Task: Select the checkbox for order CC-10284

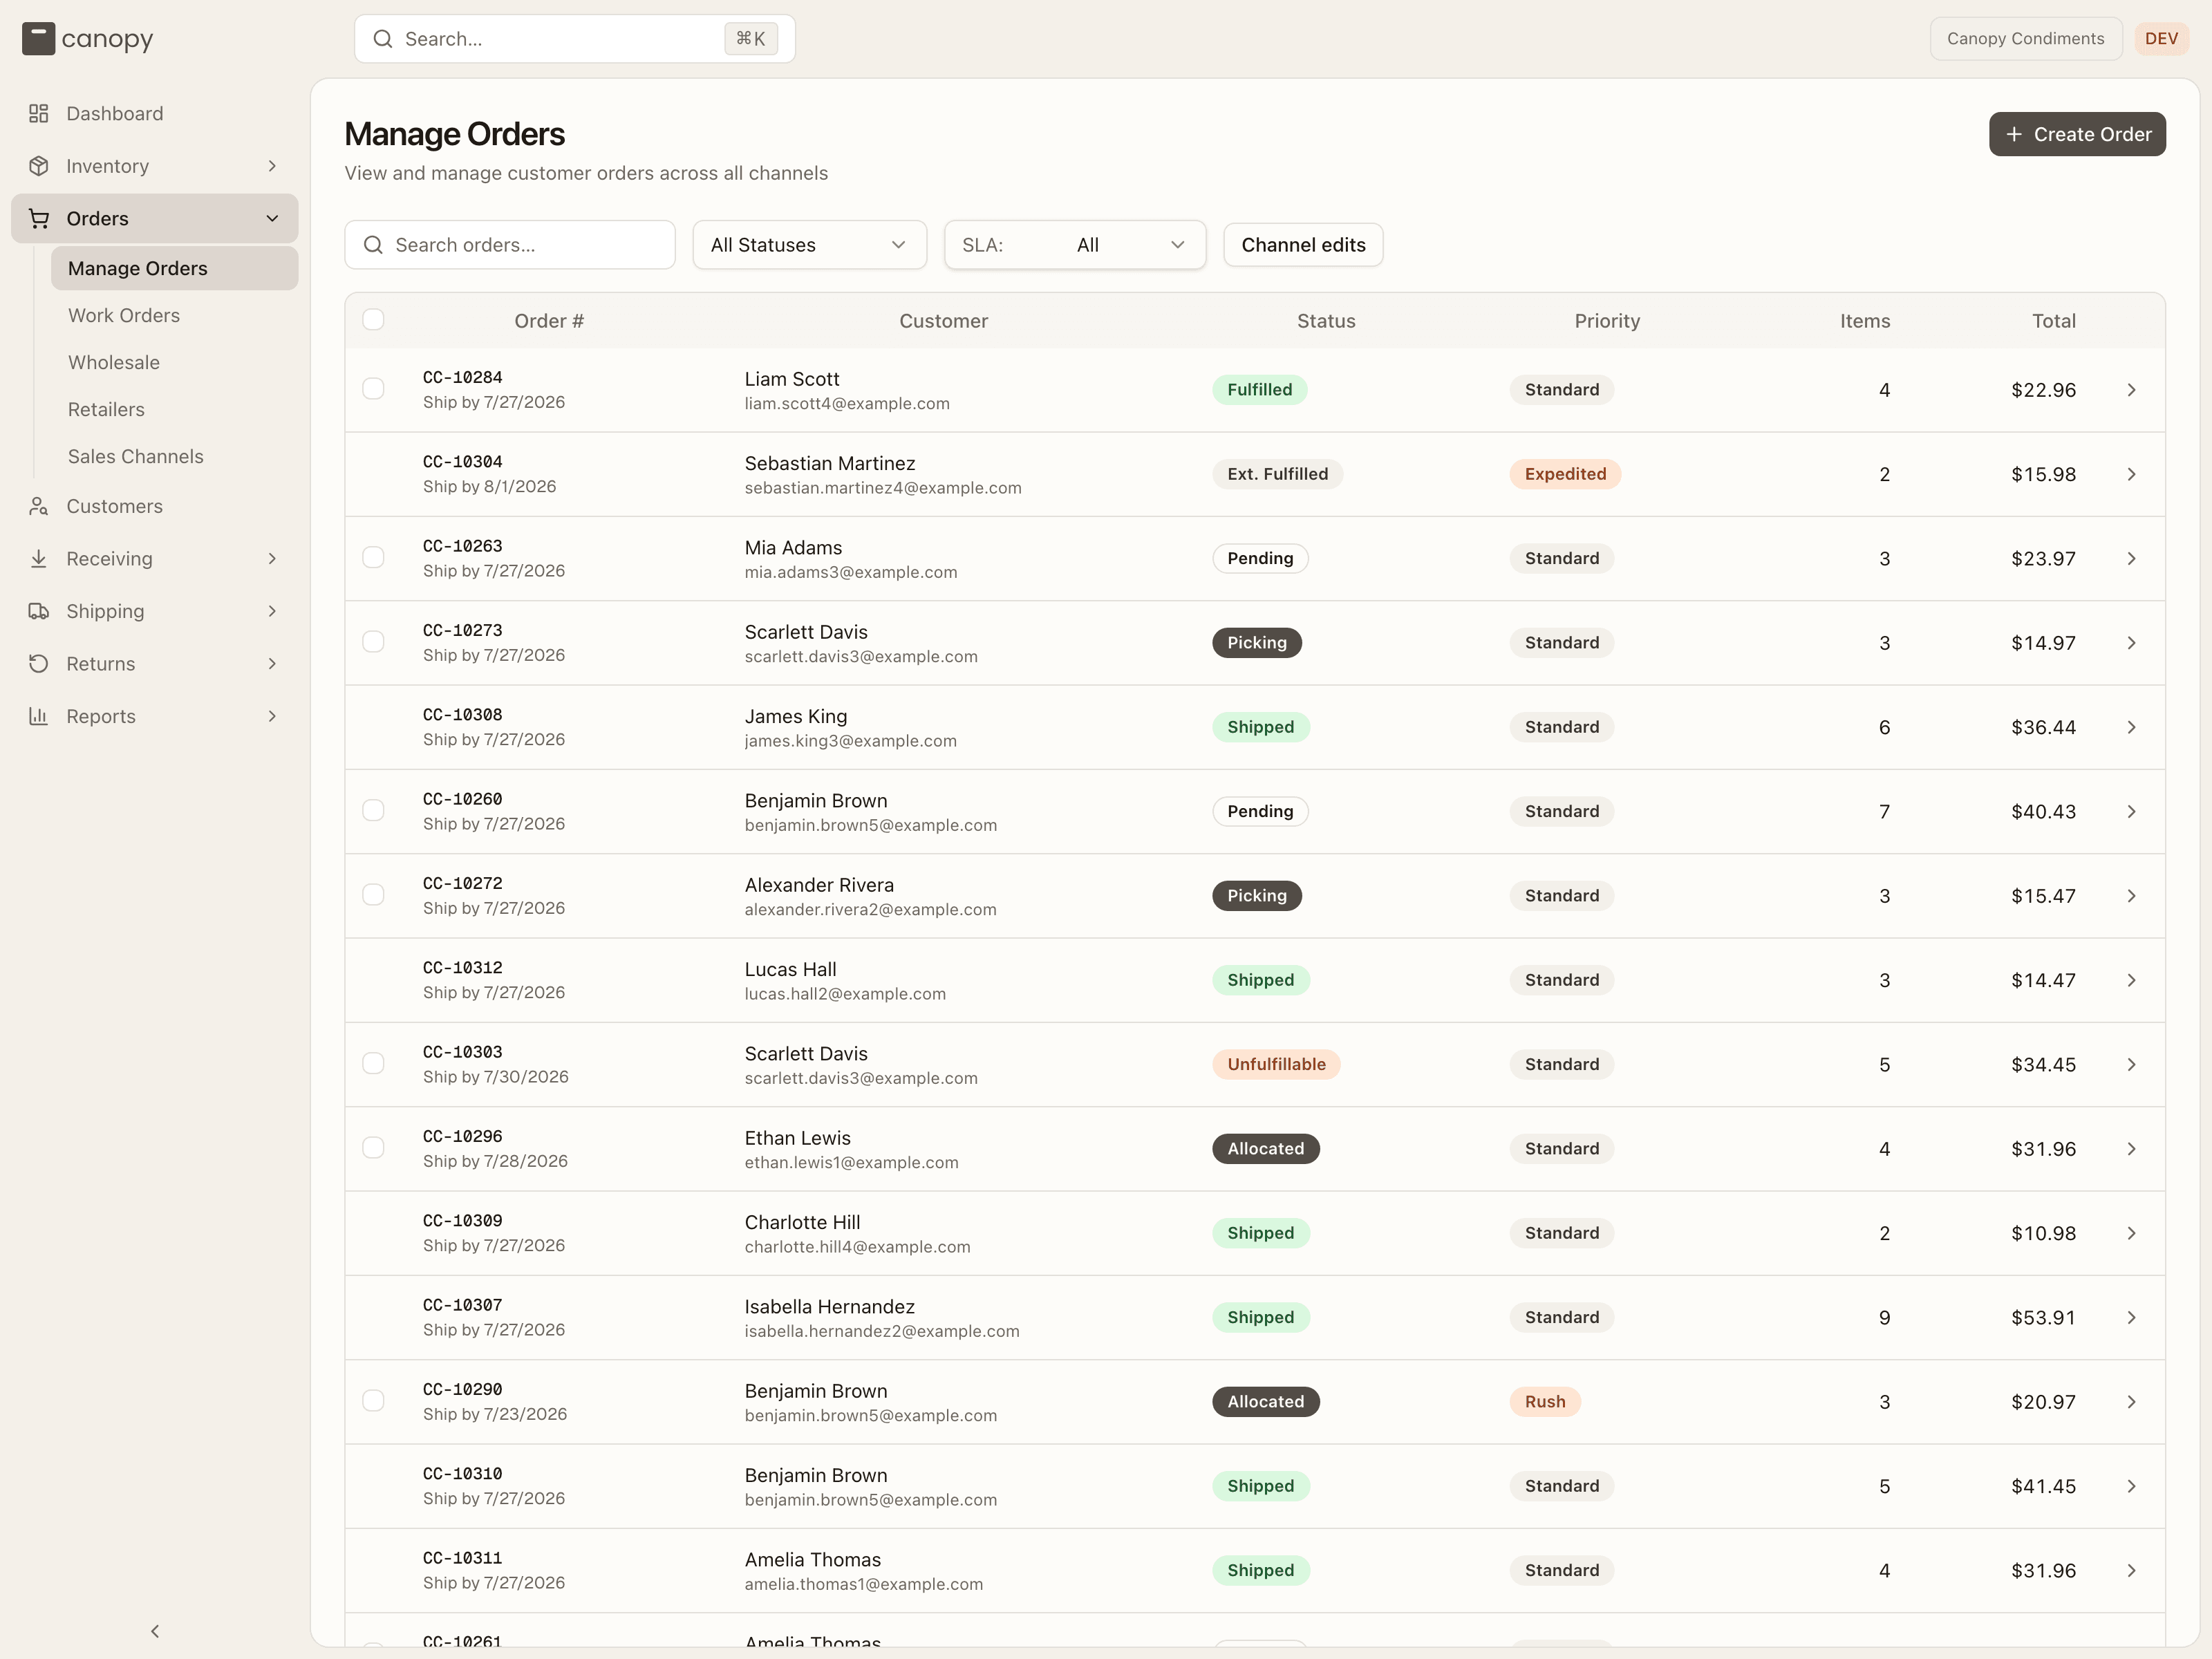Action: (x=373, y=389)
